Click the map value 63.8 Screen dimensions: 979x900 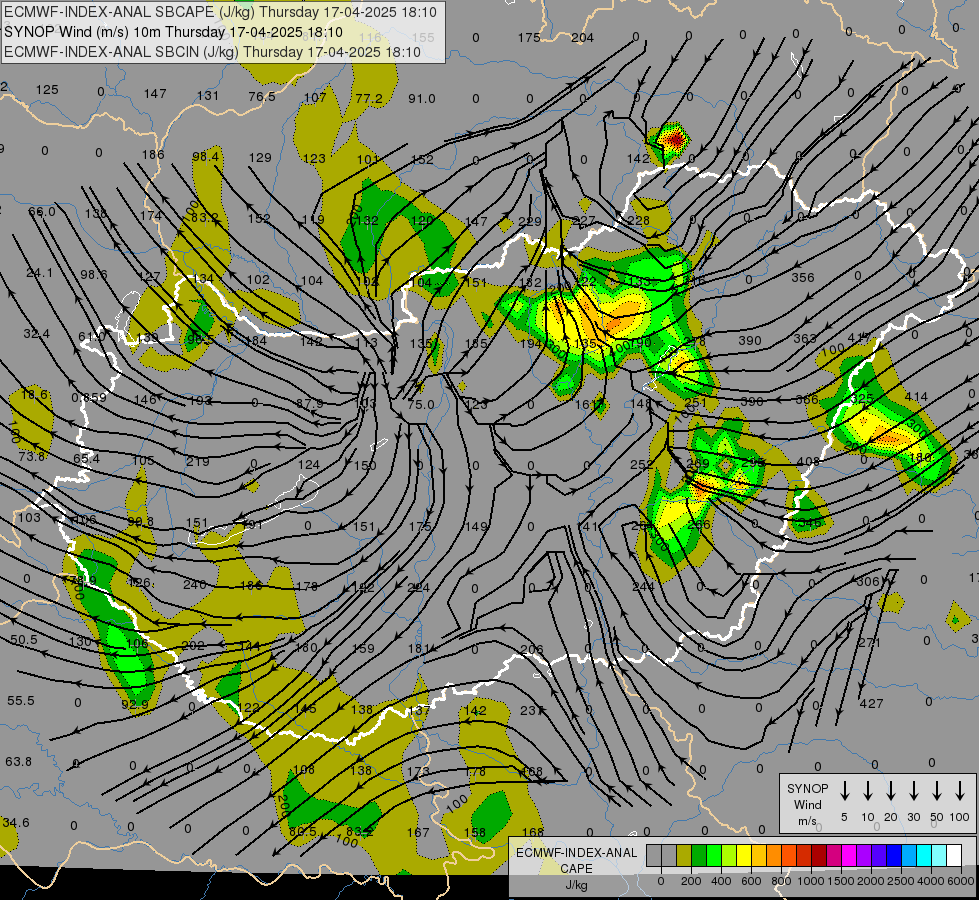(x=18, y=761)
